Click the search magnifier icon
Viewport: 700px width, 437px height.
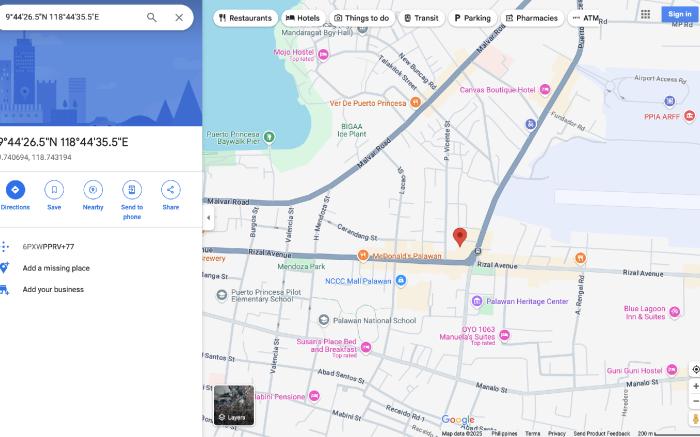pos(152,17)
